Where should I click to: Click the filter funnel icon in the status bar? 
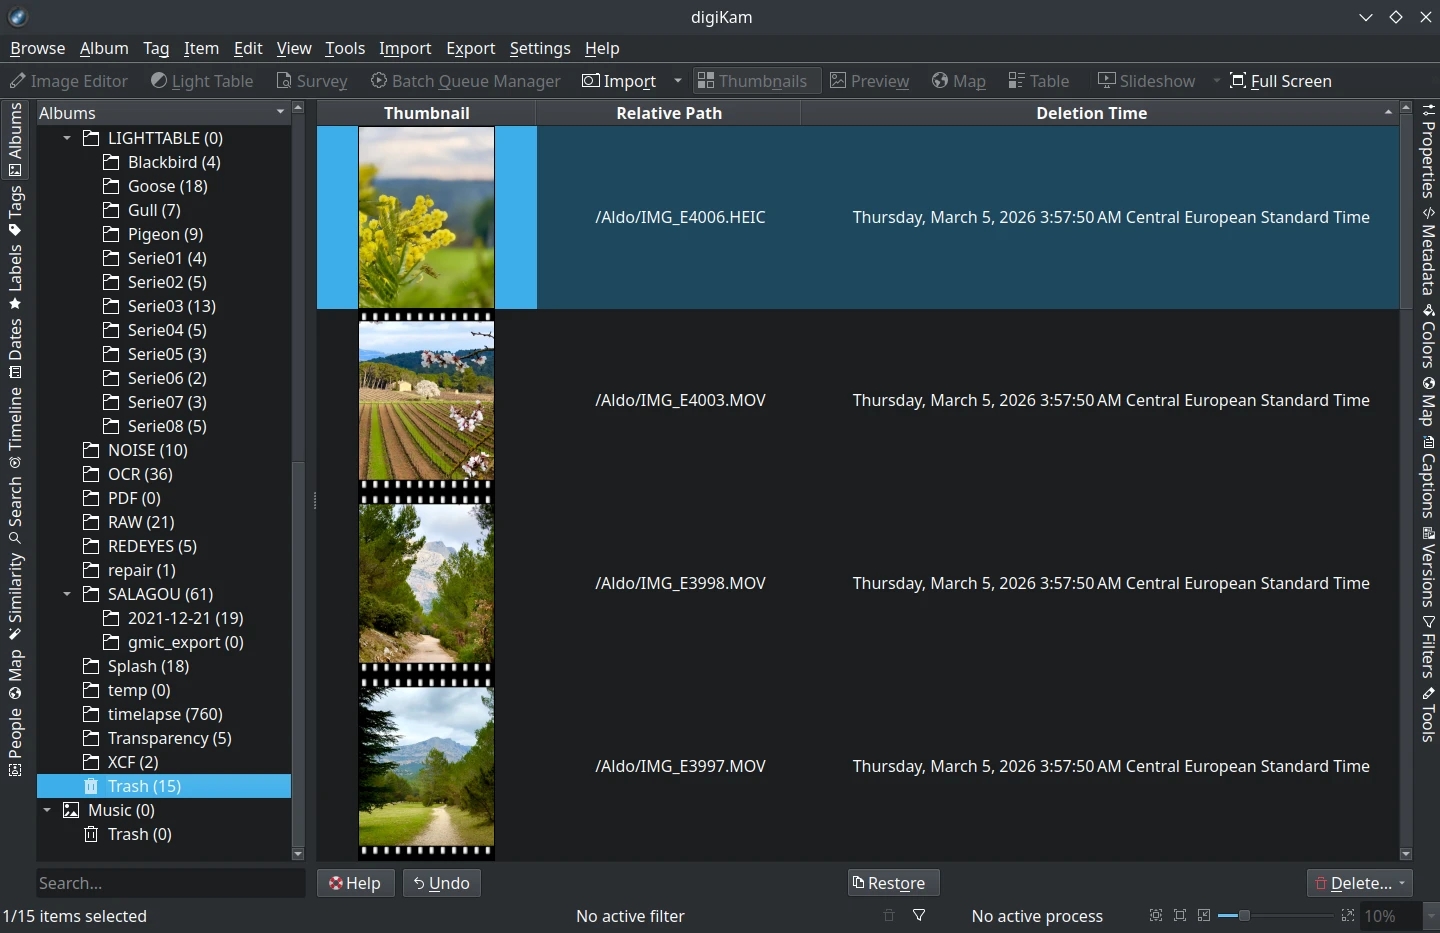click(x=919, y=915)
